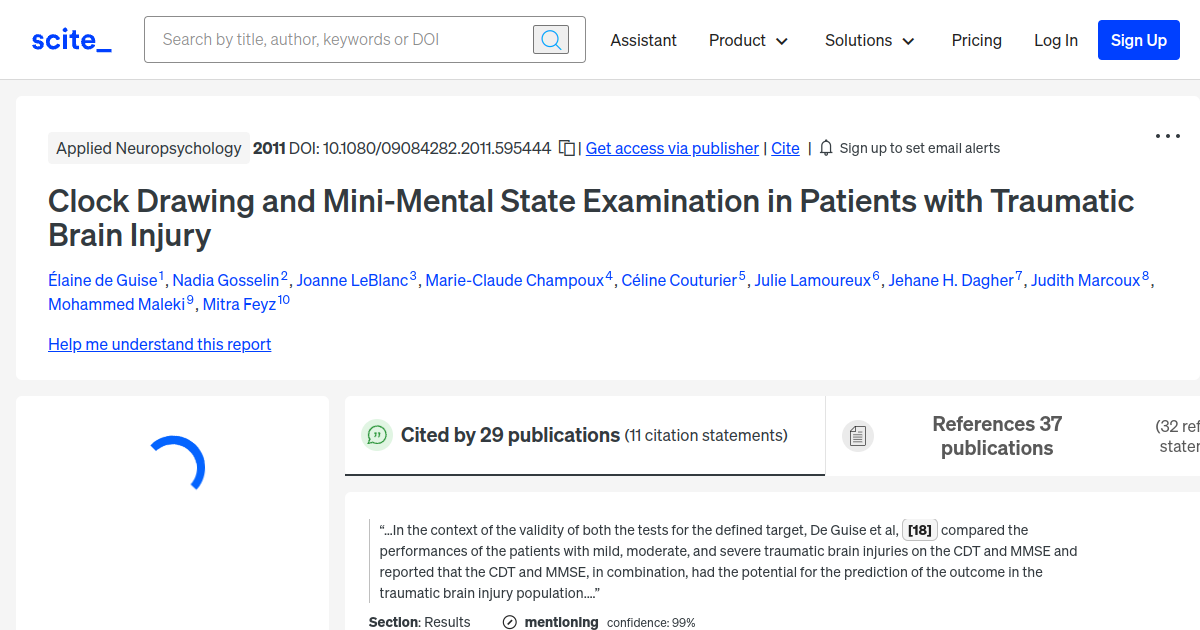1200x630 pixels.
Task: Click the Sign Up button
Action: [x=1138, y=40]
